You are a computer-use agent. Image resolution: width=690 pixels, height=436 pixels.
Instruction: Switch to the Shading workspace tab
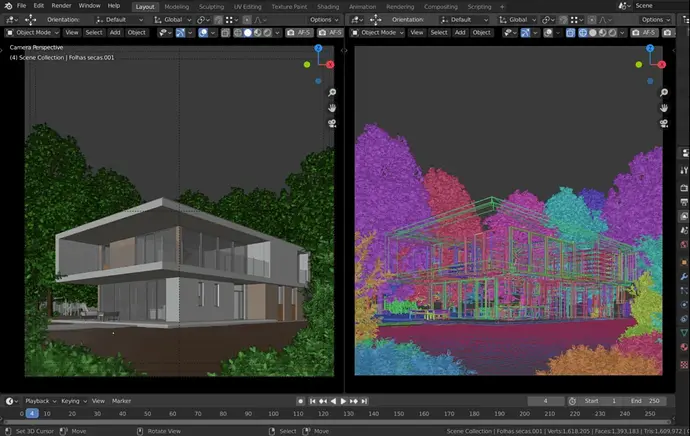point(328,7)
